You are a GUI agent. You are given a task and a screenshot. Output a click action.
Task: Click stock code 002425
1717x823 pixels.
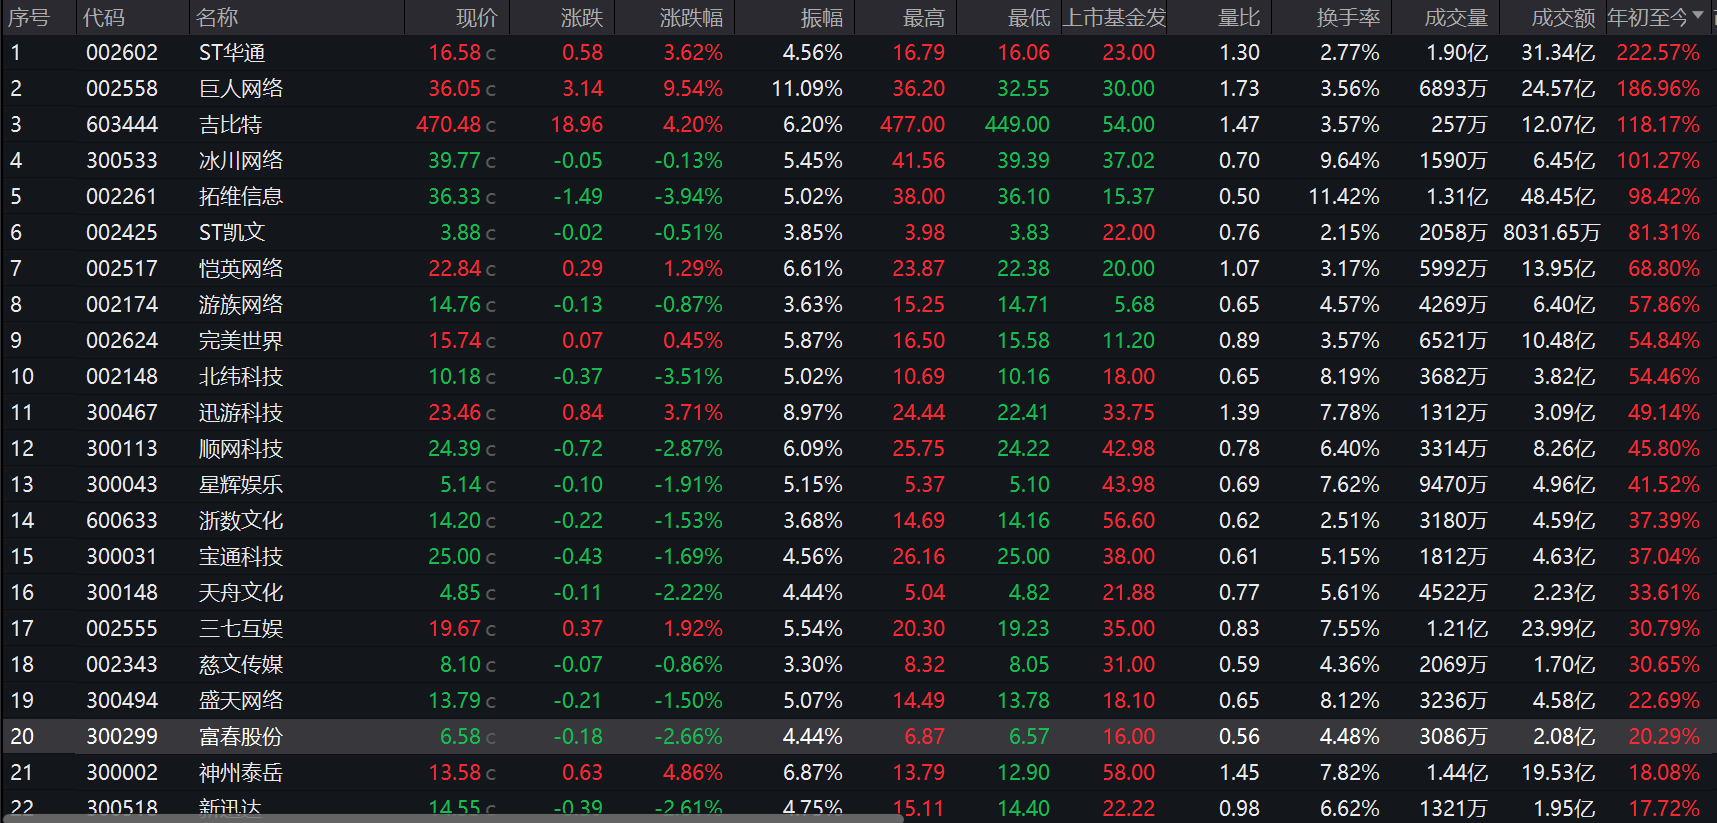click(x=122, y=232)
